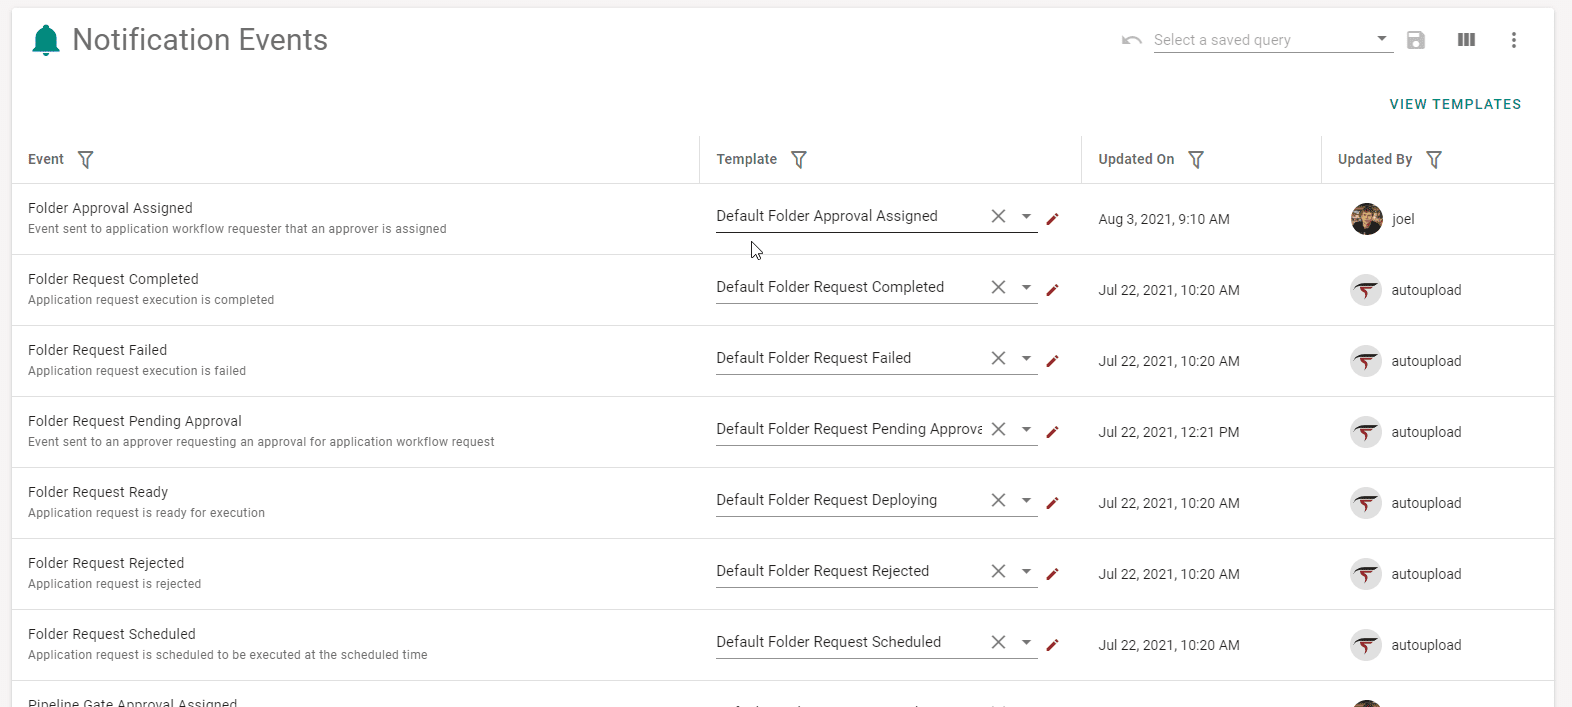
Task: Click autoupload name in Folder Request Scheduled row
Action: pos(1426,645)
